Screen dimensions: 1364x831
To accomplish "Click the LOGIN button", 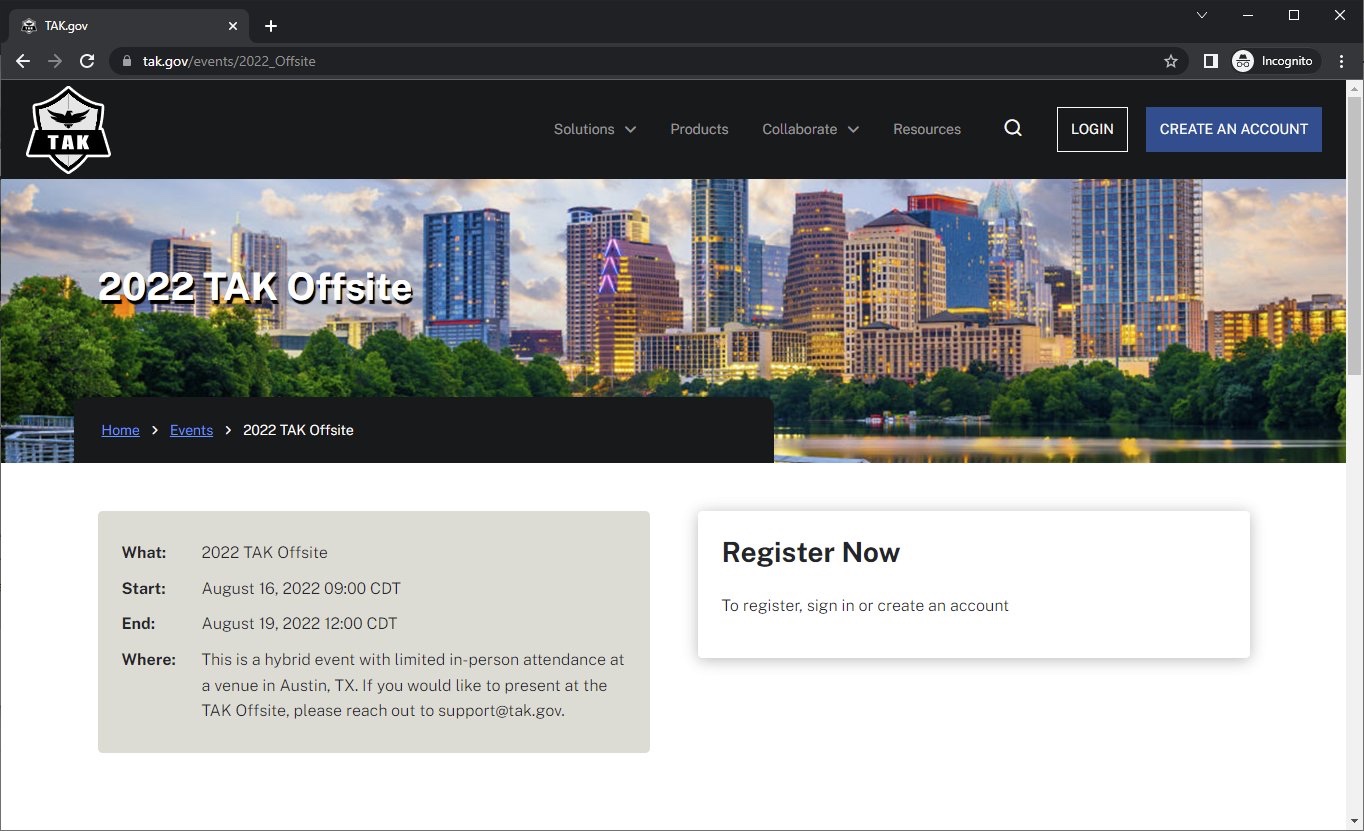I will pyautogui.click(x=1092, y=129).
